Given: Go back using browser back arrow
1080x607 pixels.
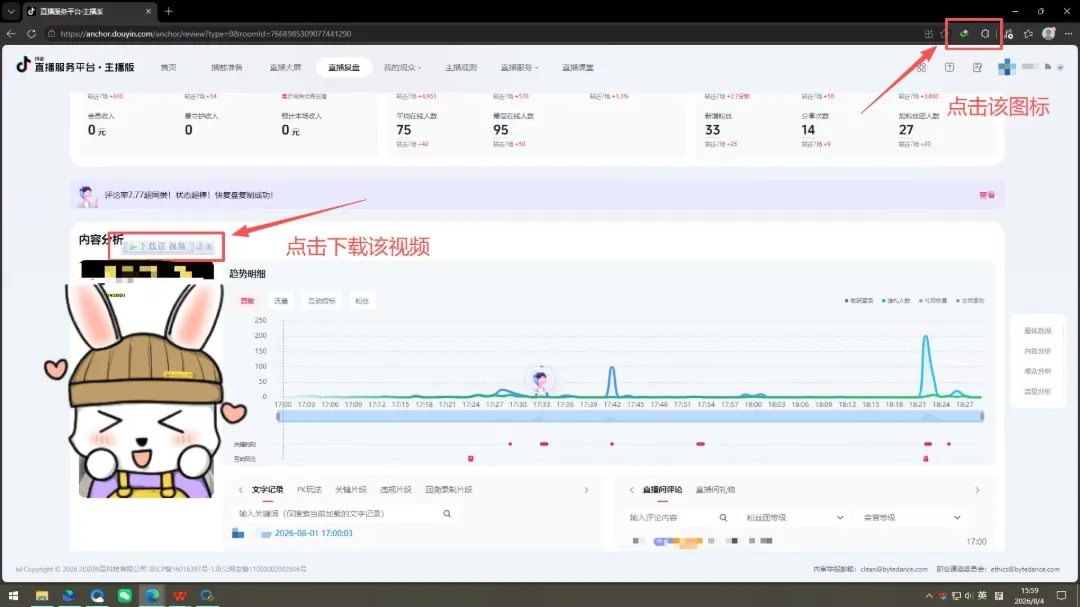Looking at the screenshot, I should pyautogui.click(x=11, y=34).
